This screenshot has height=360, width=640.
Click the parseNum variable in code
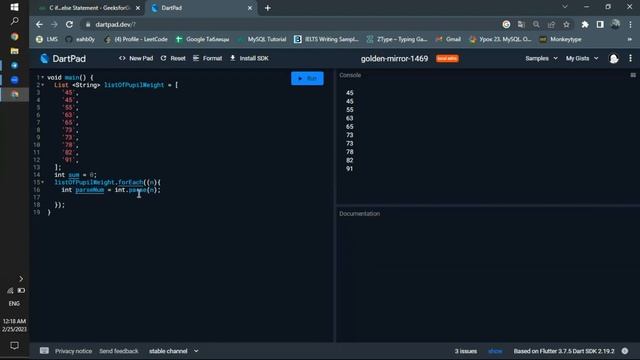[90, 190]
